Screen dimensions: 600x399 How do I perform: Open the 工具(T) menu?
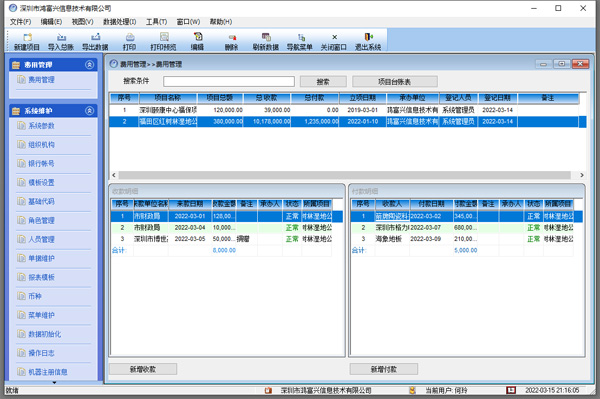156,22
